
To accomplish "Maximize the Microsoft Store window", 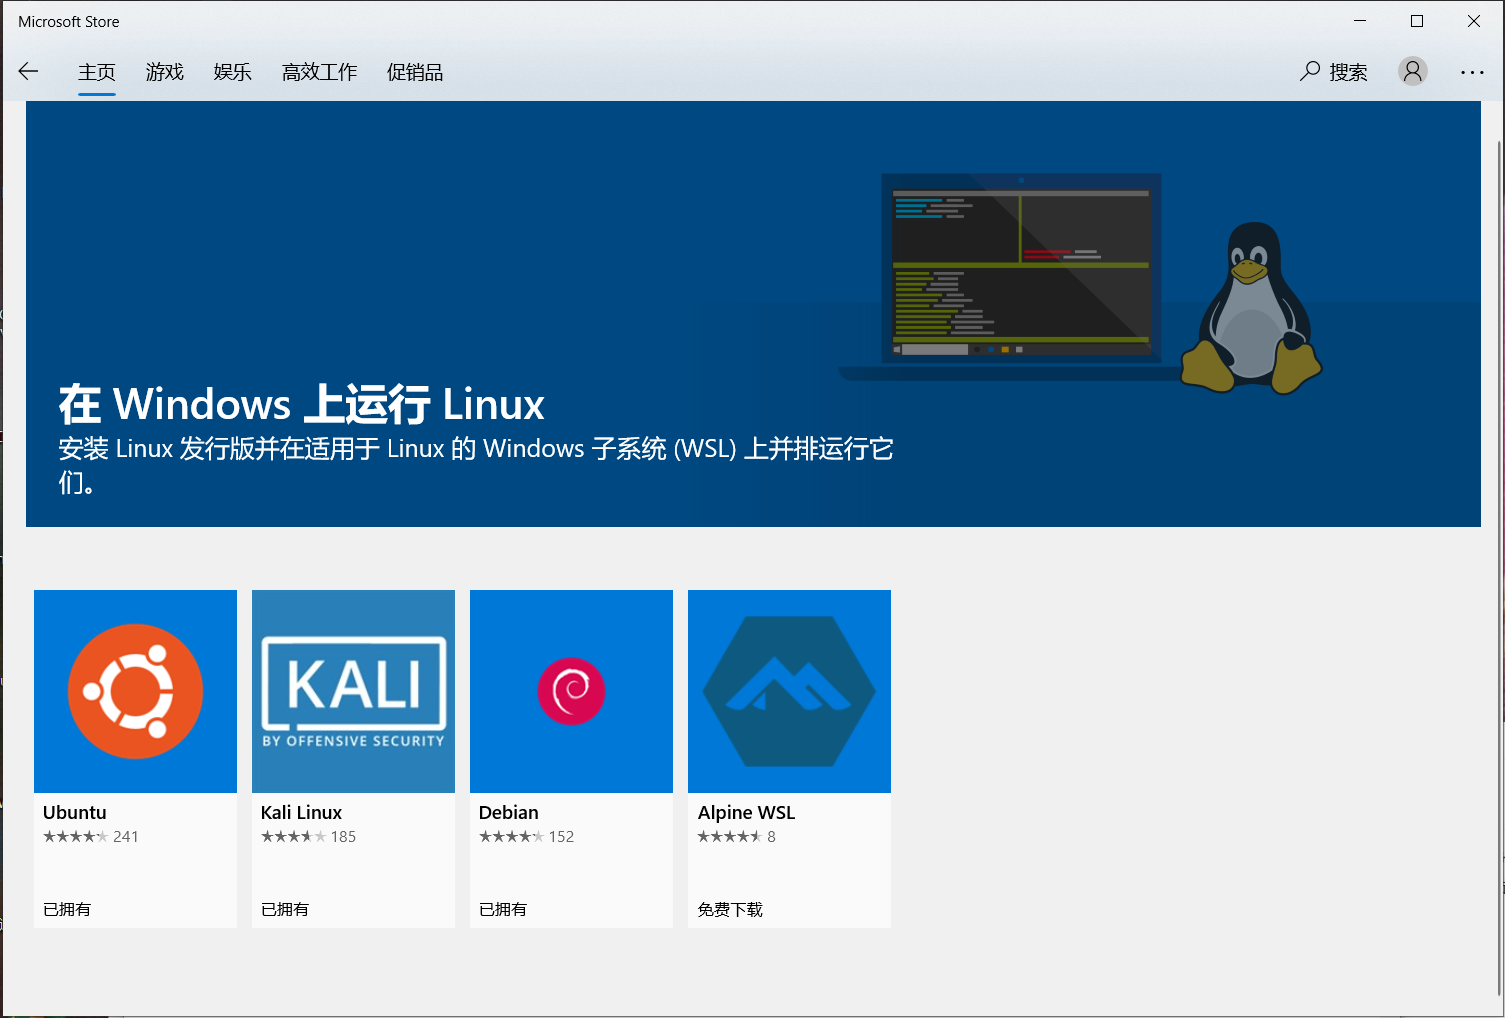I will [x=1417, y=21].
